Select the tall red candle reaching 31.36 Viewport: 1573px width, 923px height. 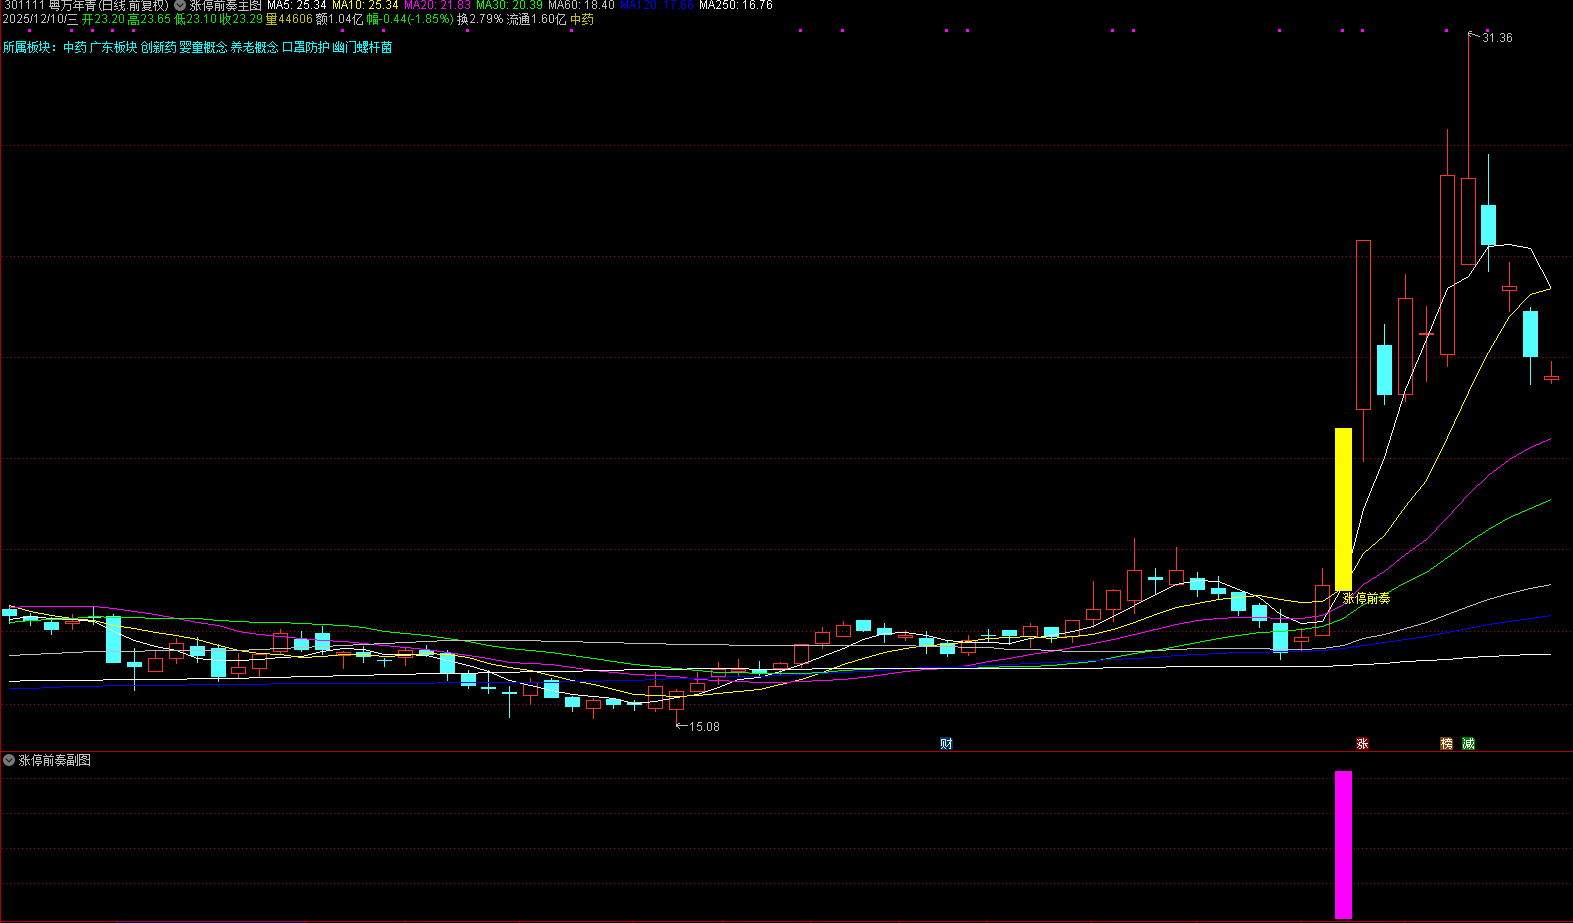click(1468, 149)
